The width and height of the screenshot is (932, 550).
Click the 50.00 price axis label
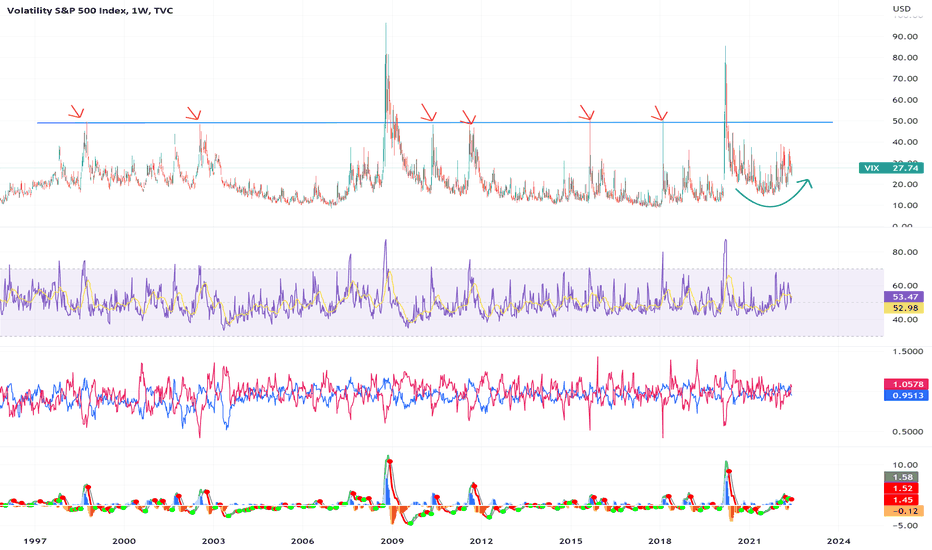(904, 121)
